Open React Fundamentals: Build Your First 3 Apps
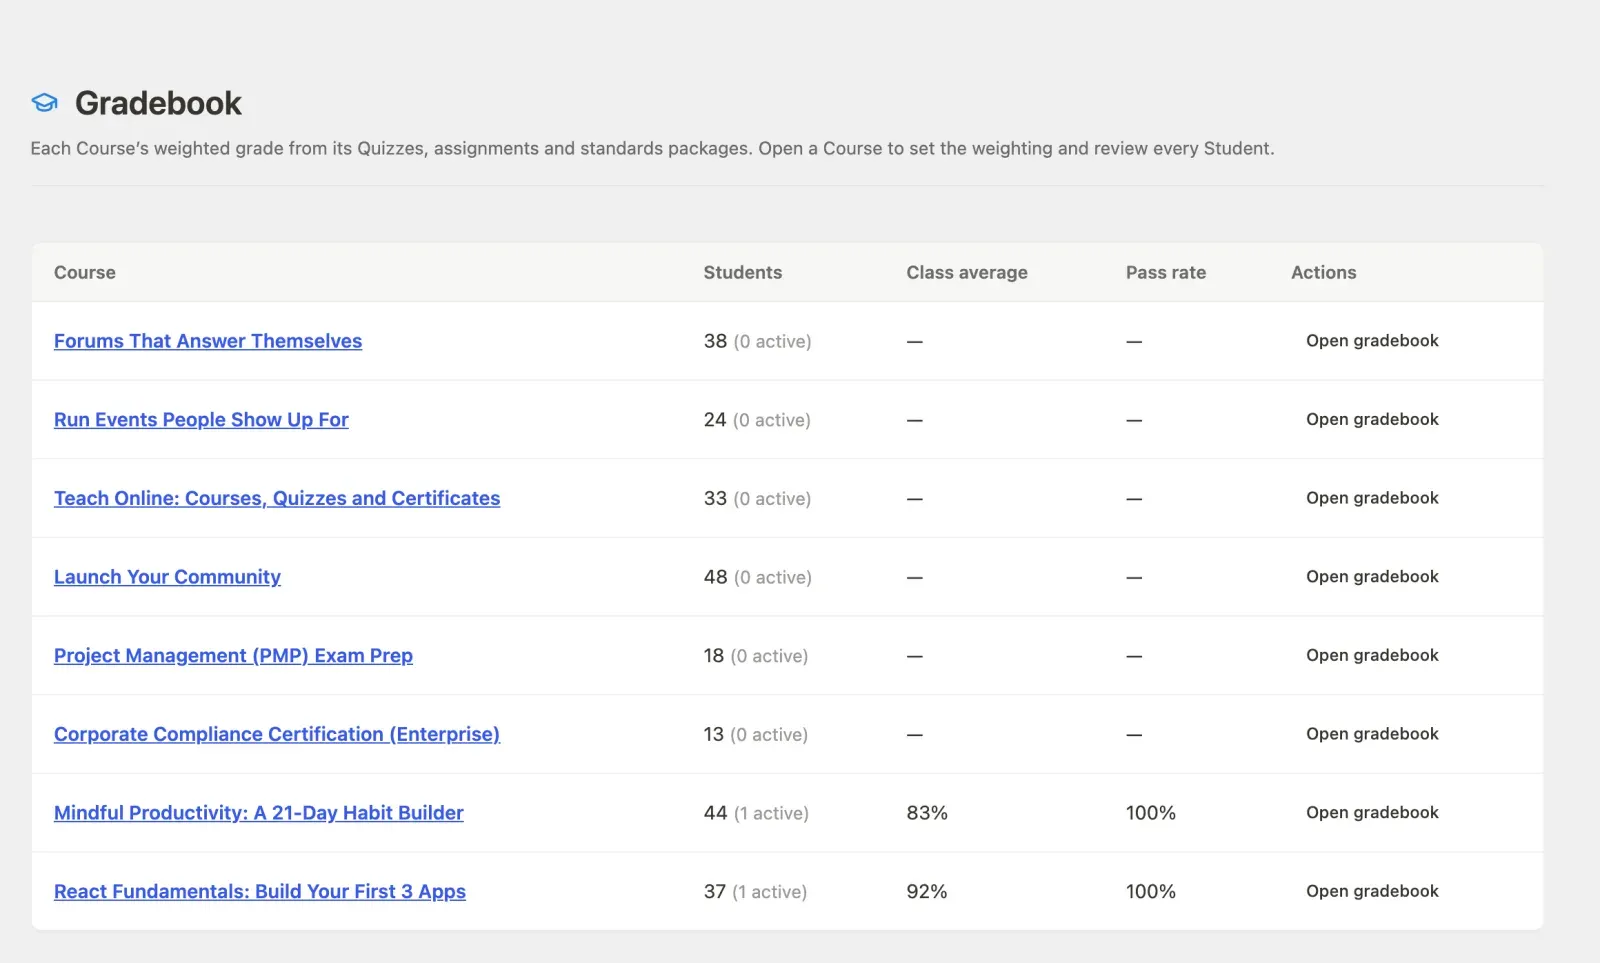 (260, 892)
